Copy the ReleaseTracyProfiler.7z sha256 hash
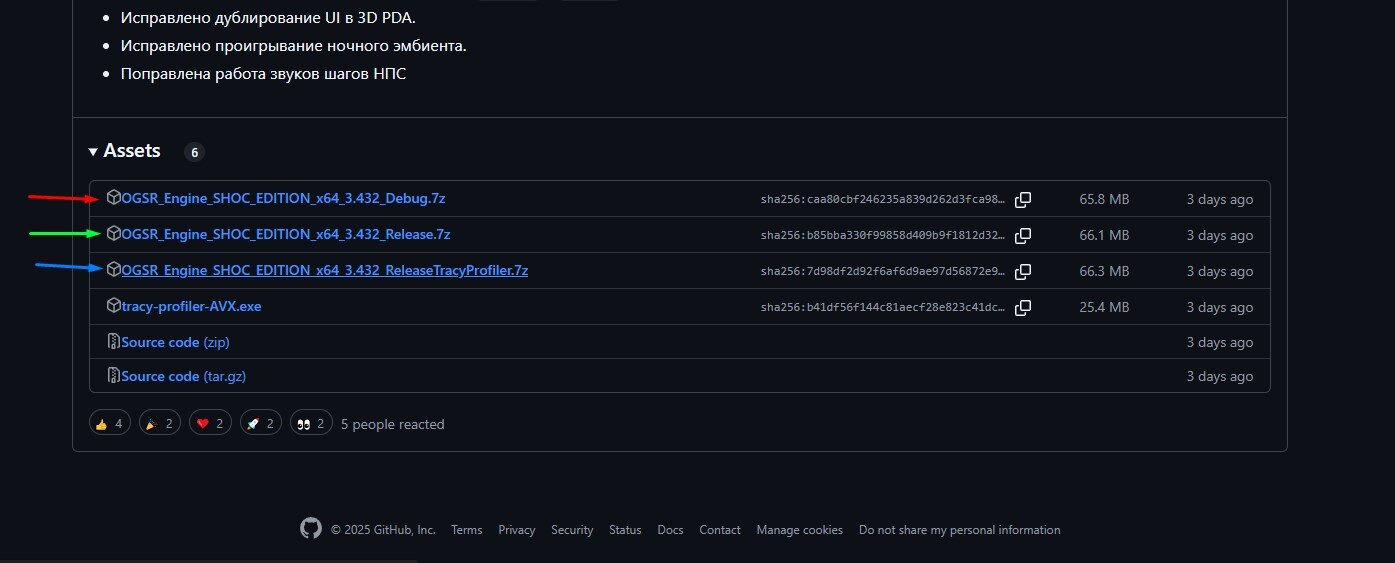This screenshot has width=1395, height=563. coord(1022,272)
